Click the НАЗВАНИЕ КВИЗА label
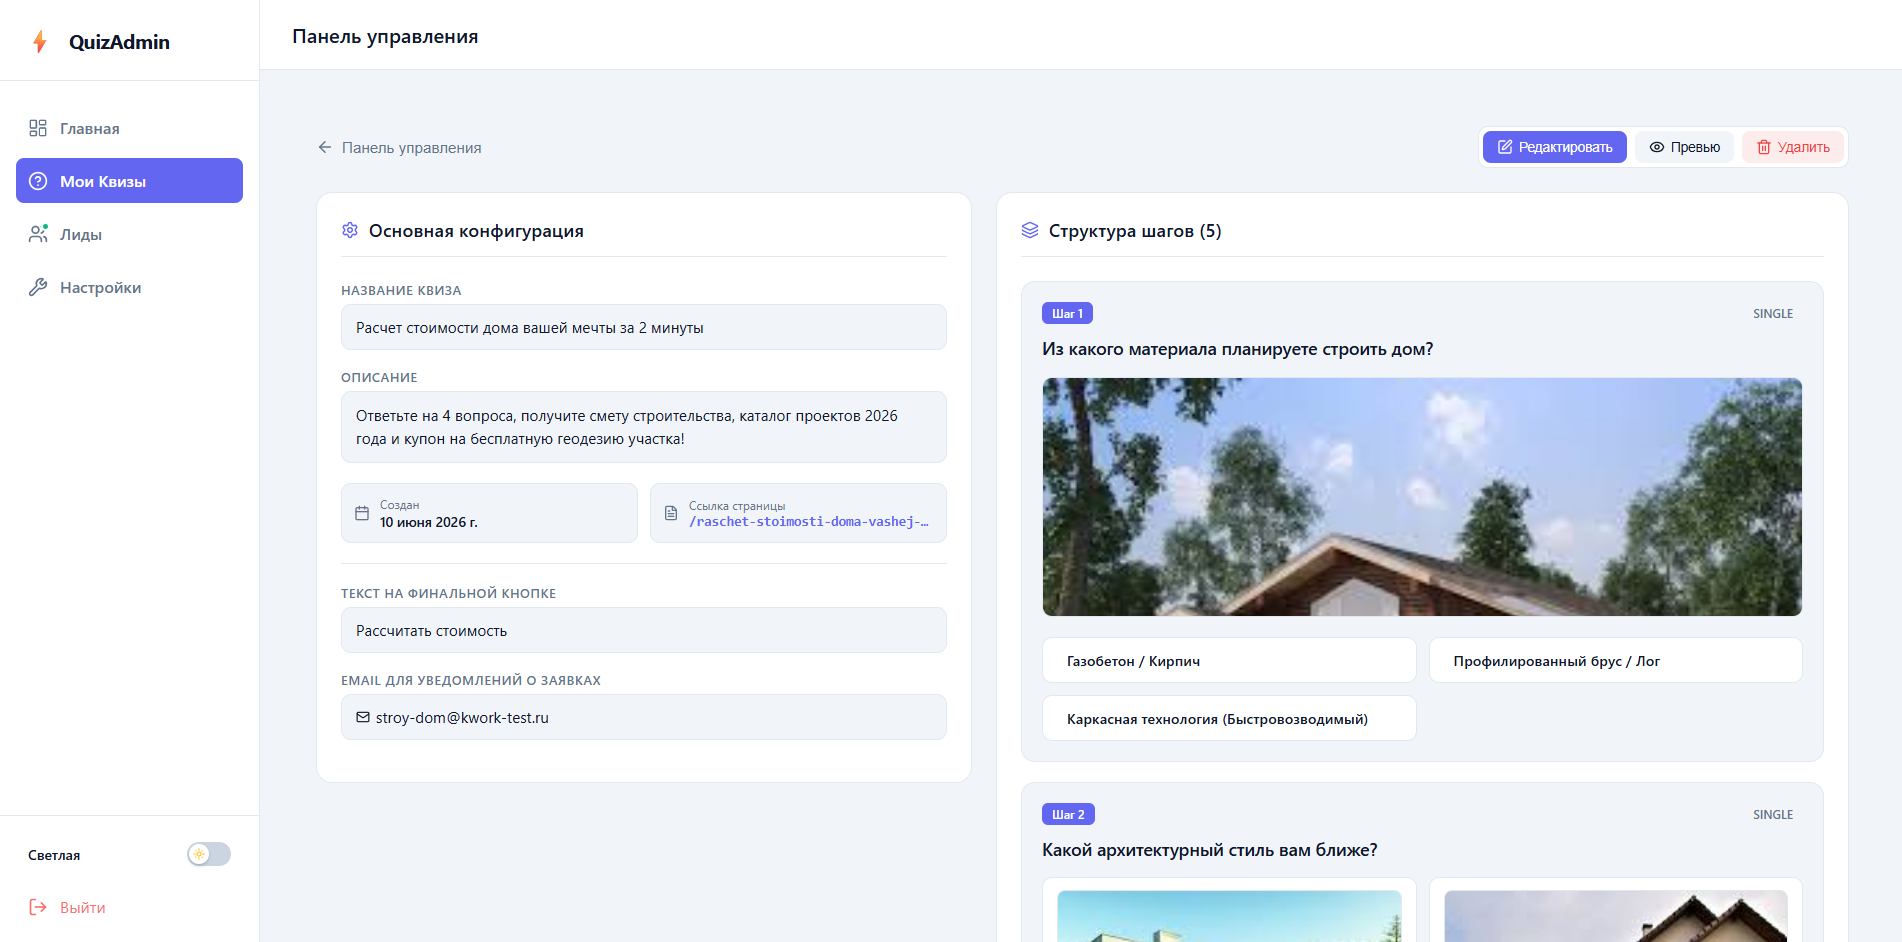The image size is (1902, 942). click(x=401, y=290)
